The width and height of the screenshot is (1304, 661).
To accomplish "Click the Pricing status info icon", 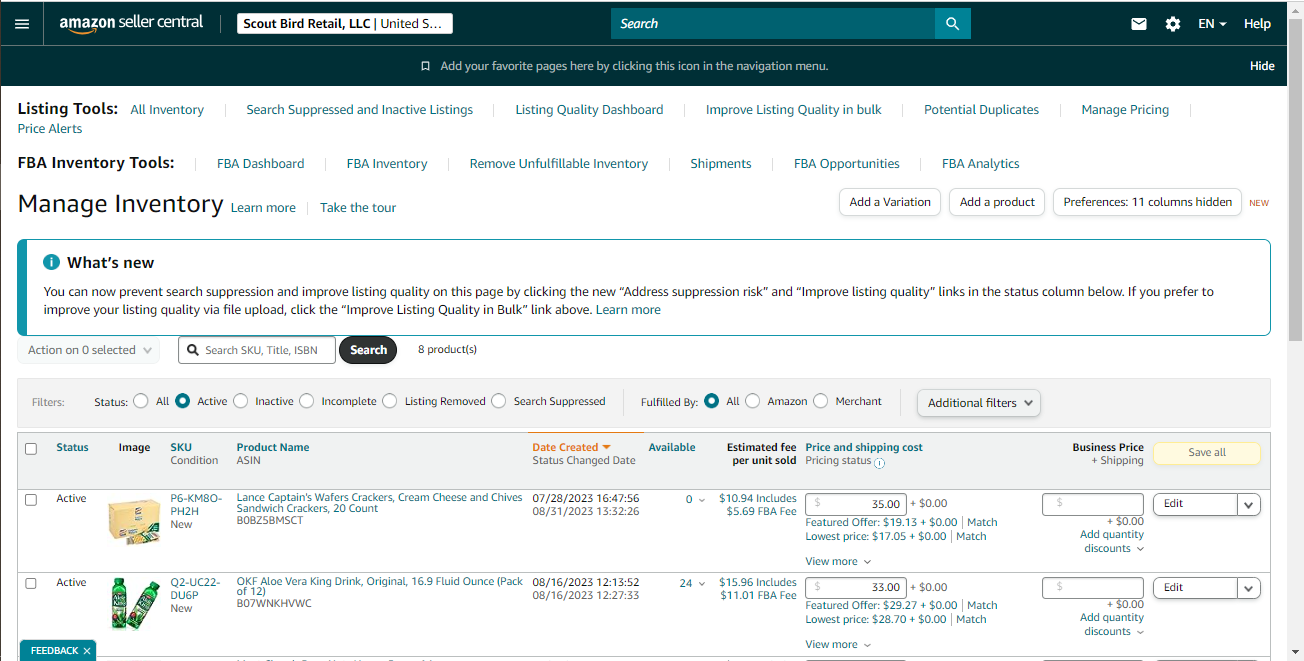I will (x=879, y=463).
